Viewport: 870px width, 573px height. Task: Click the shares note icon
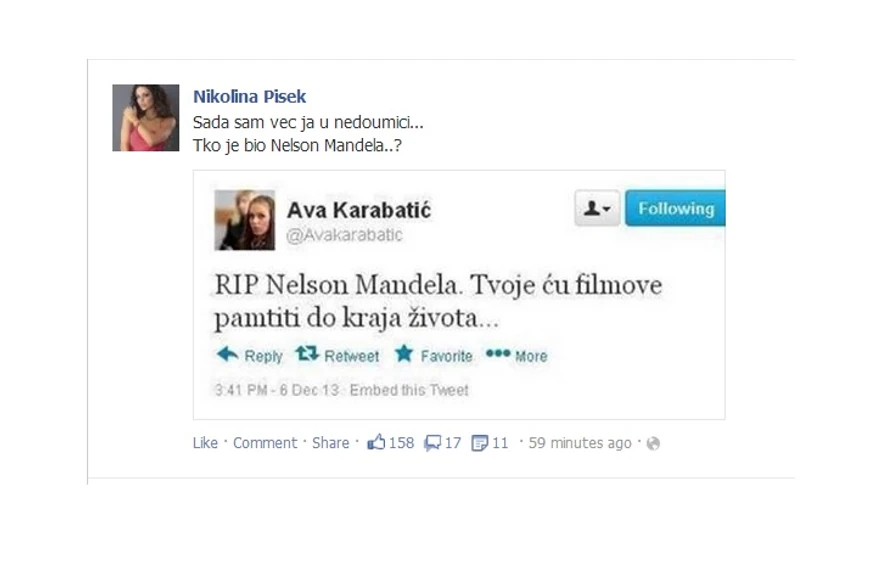[x=479, y=443]
